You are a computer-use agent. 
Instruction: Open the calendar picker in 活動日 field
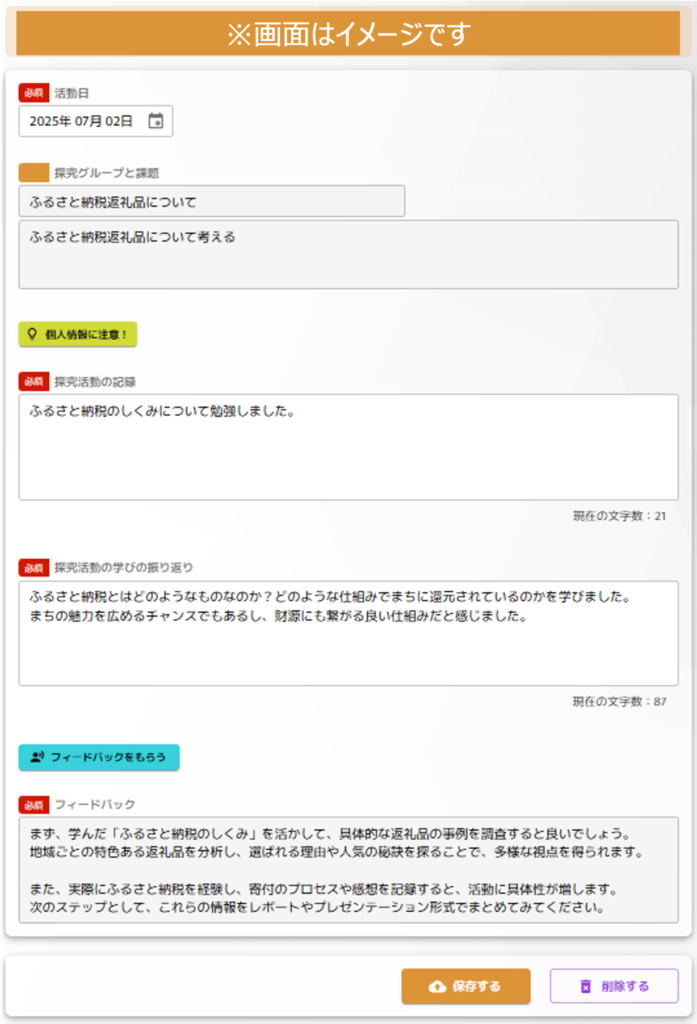coord(156,121)
